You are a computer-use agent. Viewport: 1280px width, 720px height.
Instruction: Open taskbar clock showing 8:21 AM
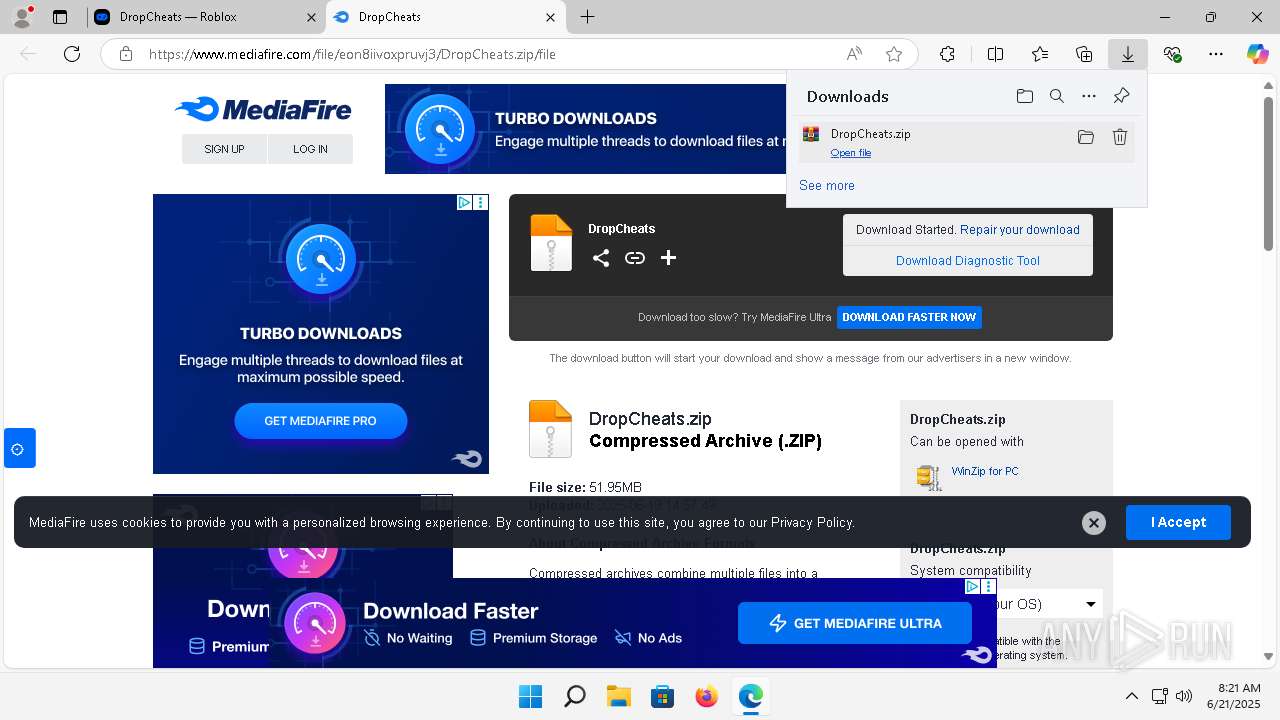[x=1233, y=696]
